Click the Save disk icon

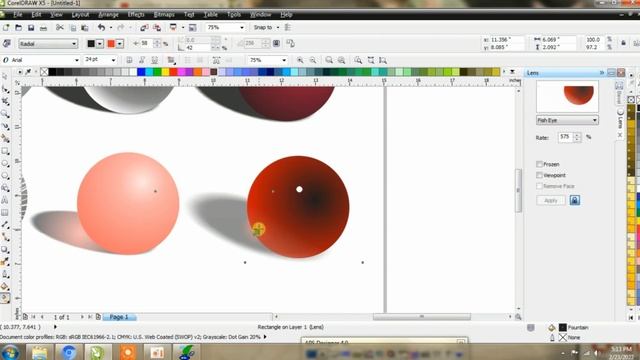point(31,28)
